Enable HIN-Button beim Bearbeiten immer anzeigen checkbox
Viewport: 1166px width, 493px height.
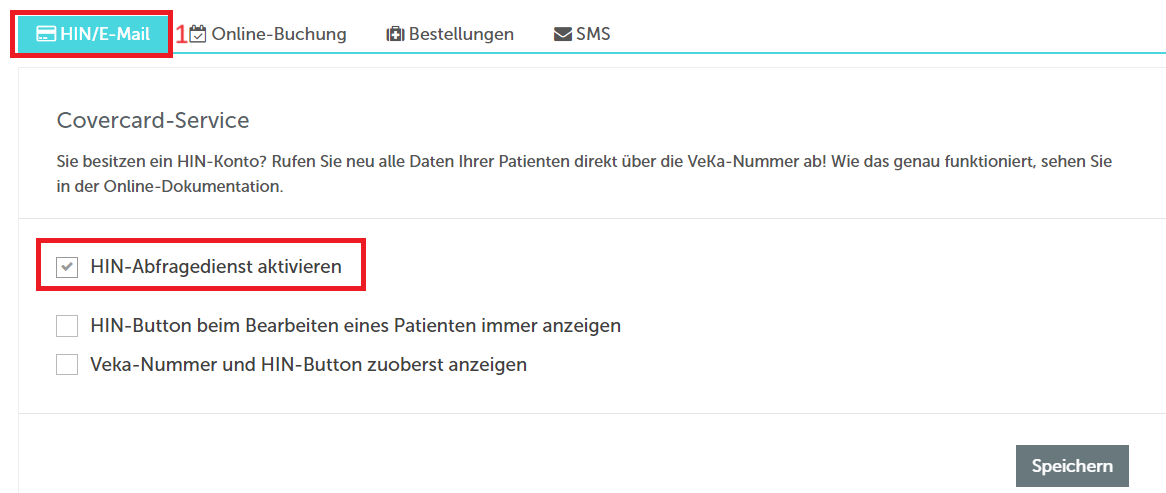(67, 326)
